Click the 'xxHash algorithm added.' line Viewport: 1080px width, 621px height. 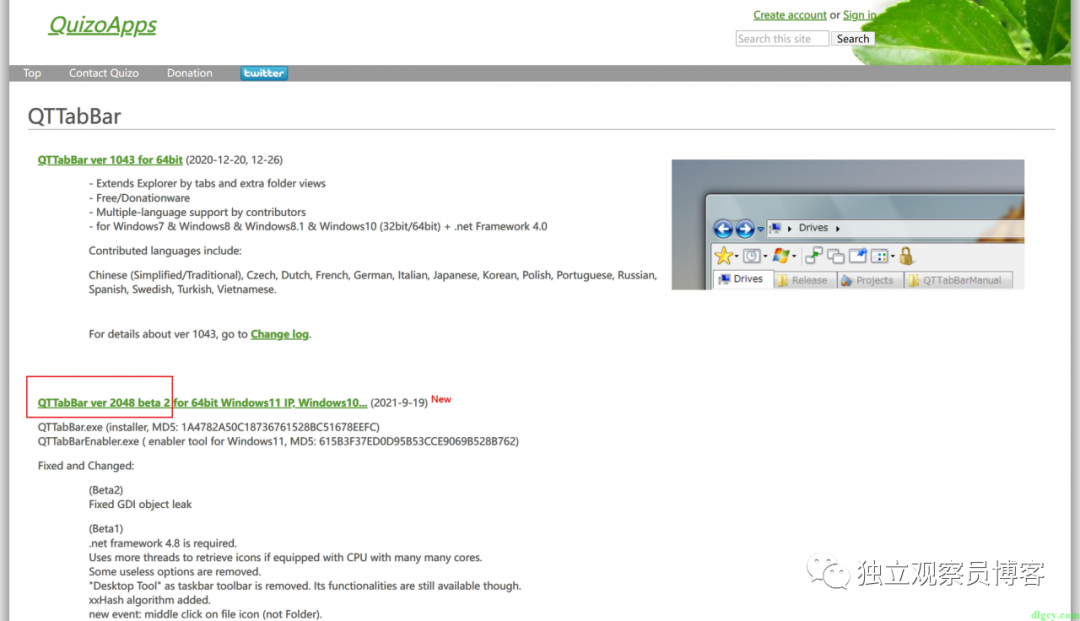149,600
